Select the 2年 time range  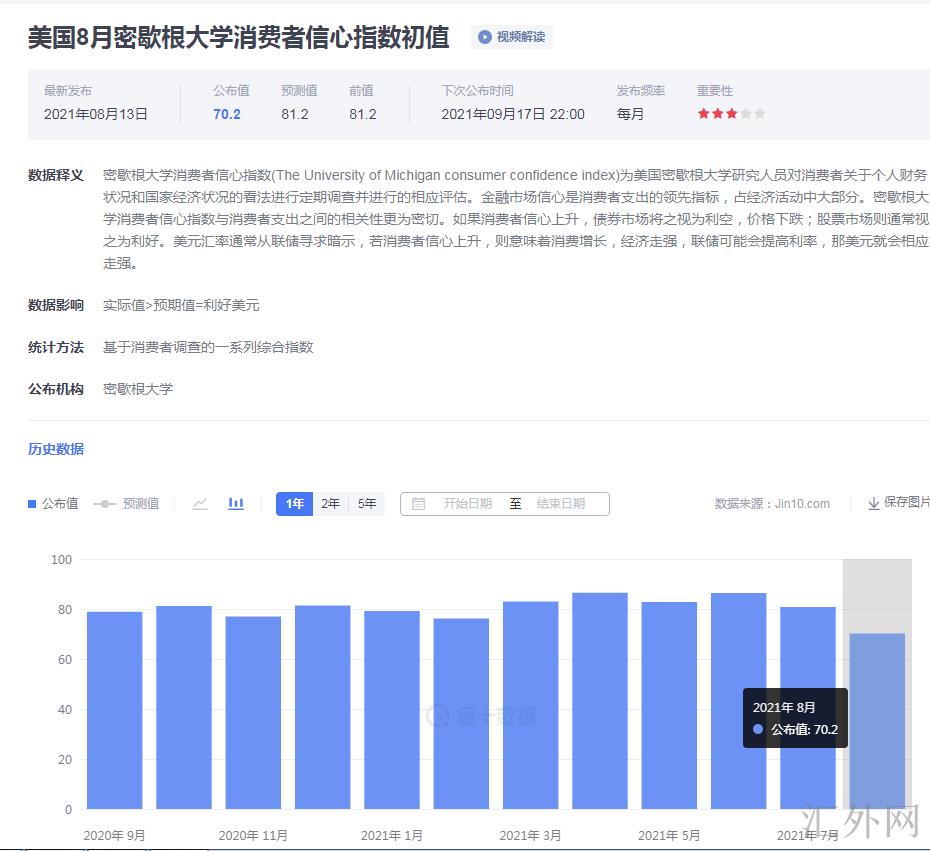[x=330, y=504]
